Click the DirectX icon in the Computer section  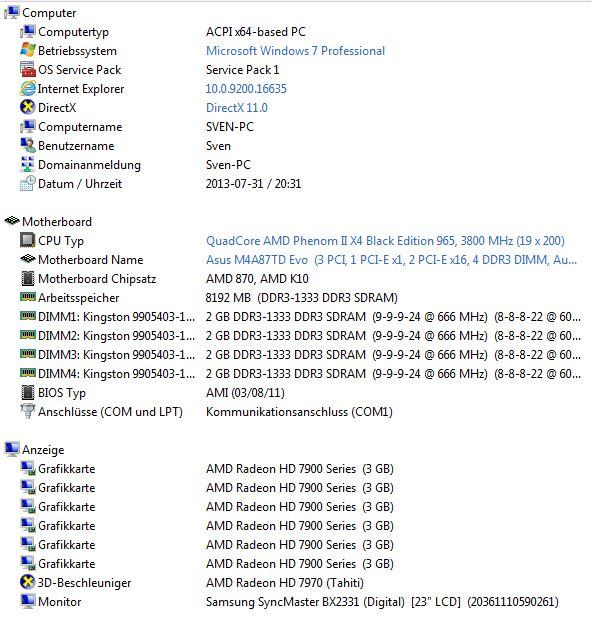point(27,107)
